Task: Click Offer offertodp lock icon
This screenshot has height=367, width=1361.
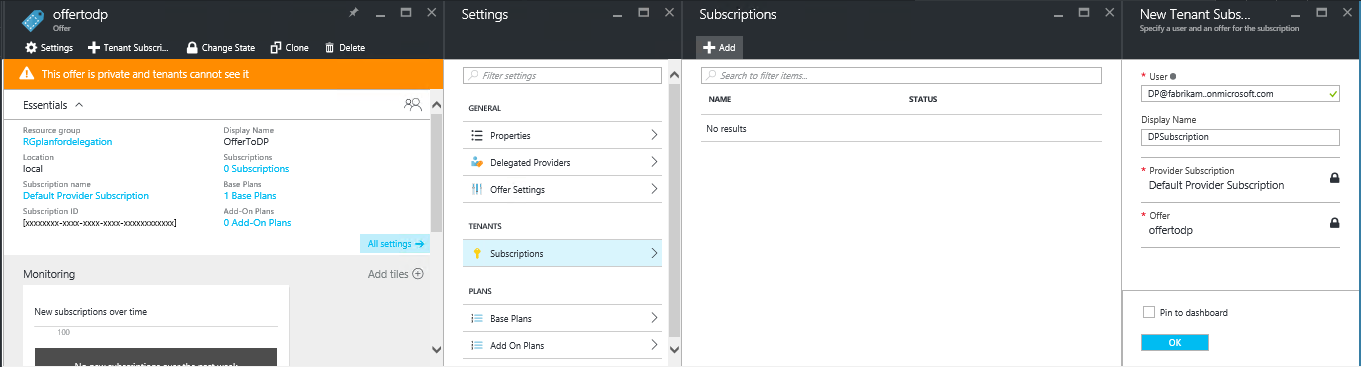Action: pyautogui.click(x=1334, y=223)
